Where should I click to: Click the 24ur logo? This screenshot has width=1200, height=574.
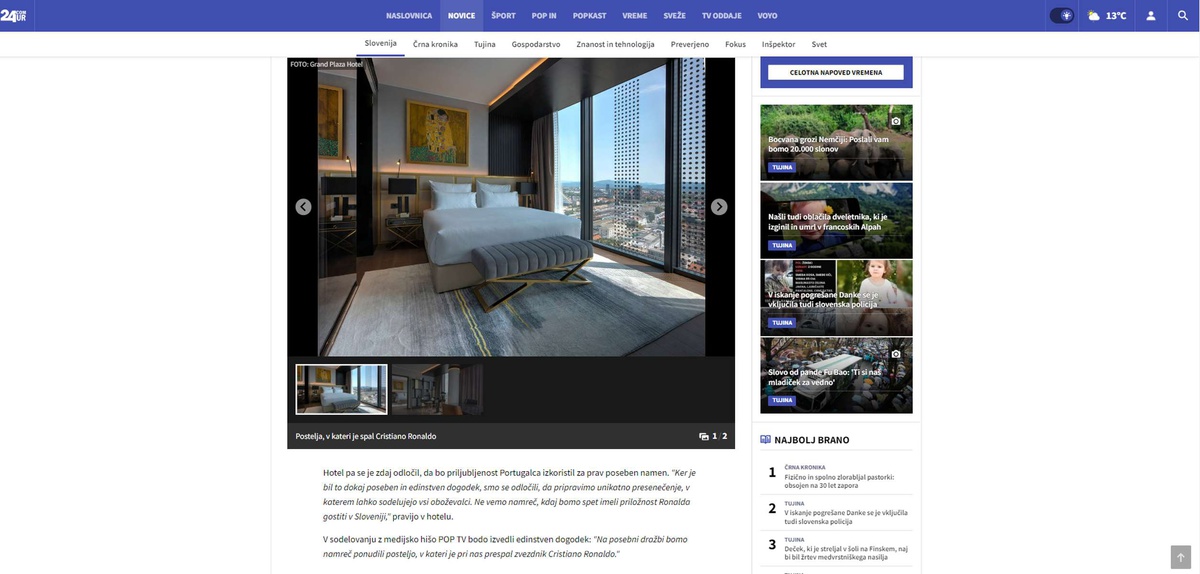[x=13, y=15]
